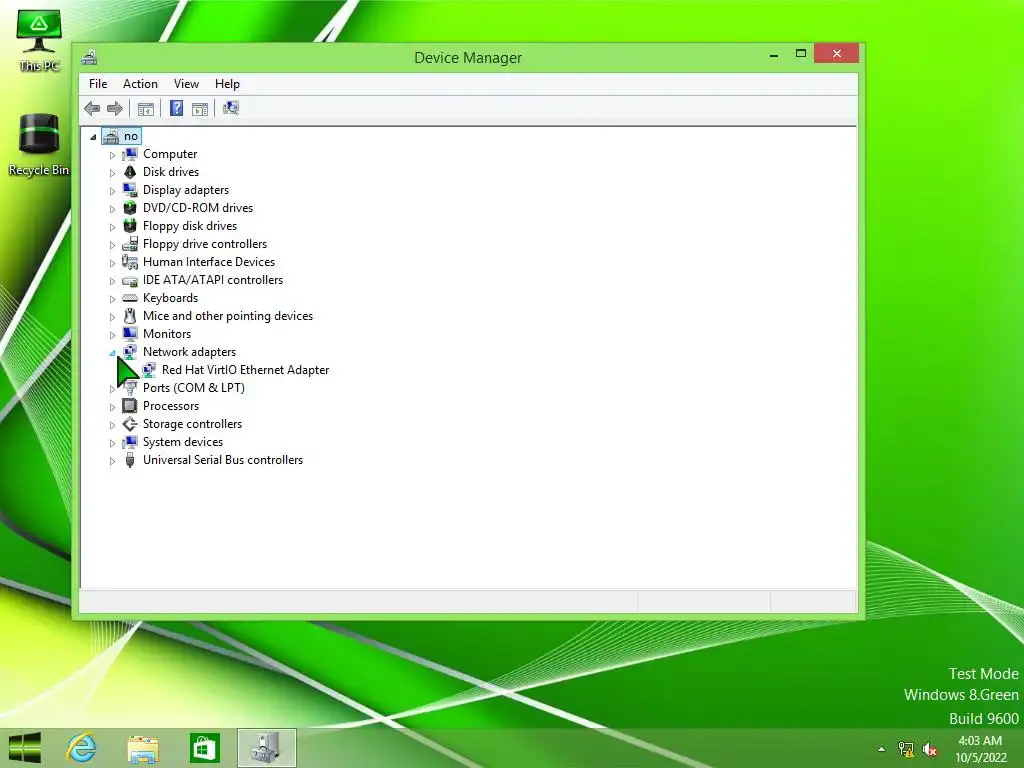
Task: Expand the System devices arrow
Action: (112, 443)
